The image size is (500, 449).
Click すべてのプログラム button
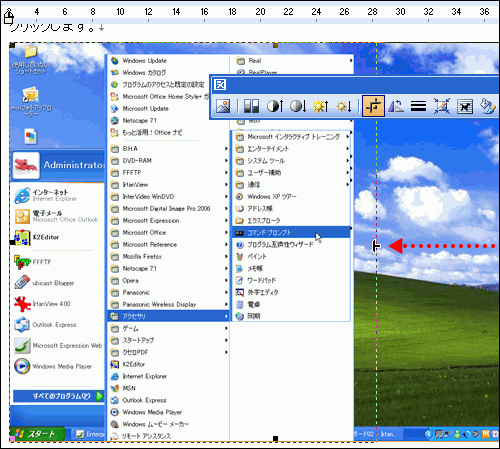58,396
